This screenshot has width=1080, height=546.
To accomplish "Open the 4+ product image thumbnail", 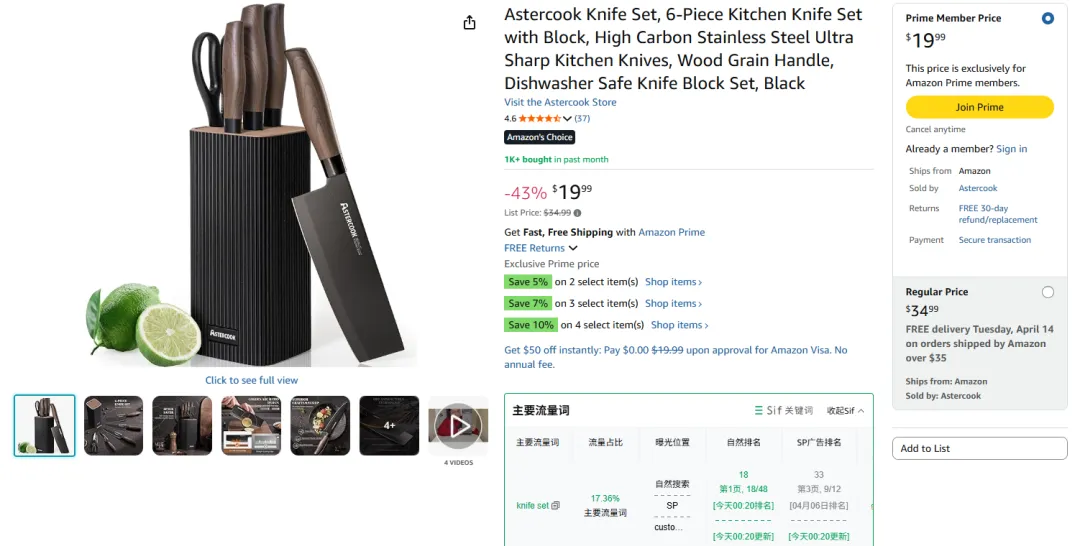I will click(389, 426).
